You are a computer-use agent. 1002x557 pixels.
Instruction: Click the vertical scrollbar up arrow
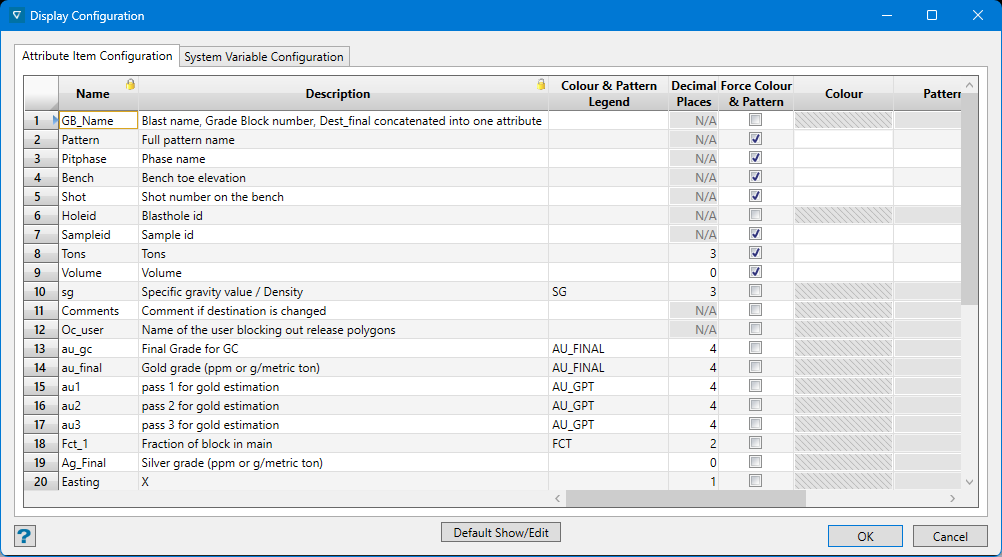[968, 86]
